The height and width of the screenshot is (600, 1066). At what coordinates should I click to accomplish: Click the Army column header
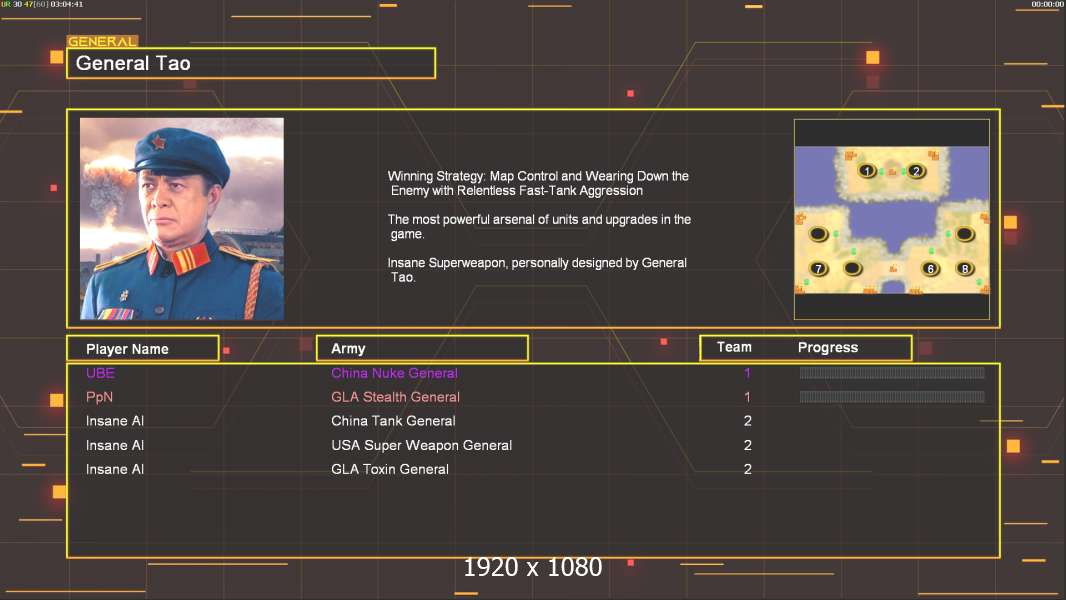pos(422,349)
